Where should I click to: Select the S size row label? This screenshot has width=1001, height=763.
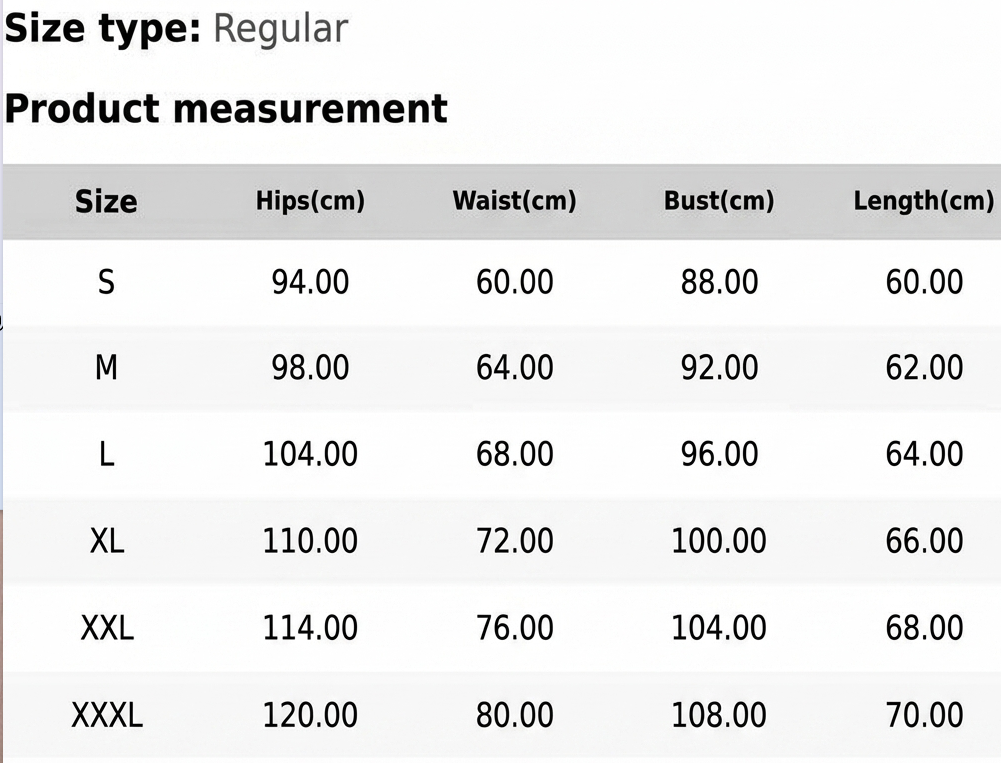[106, 283]
